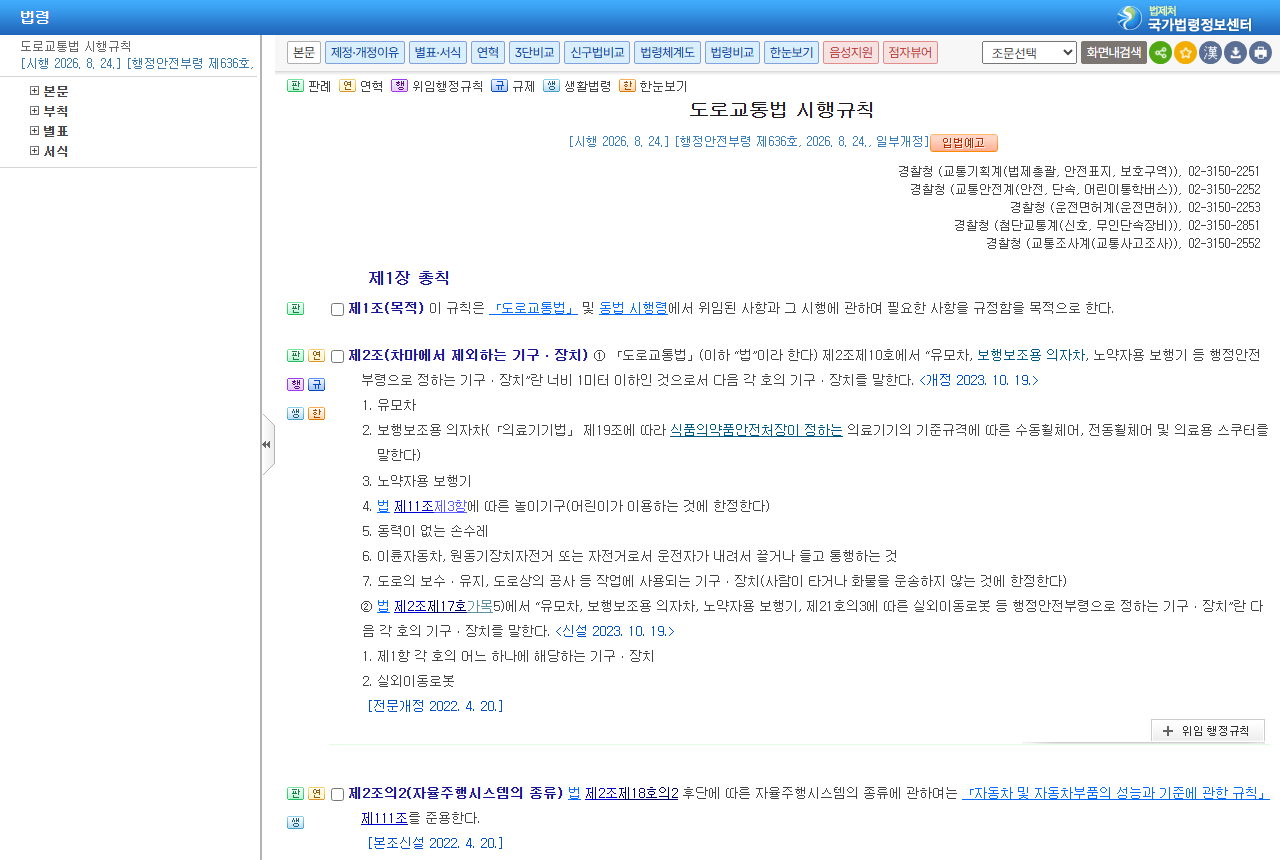
Task: Collapse the left sidebar with the arrow handle
Action: pos(267,444)
